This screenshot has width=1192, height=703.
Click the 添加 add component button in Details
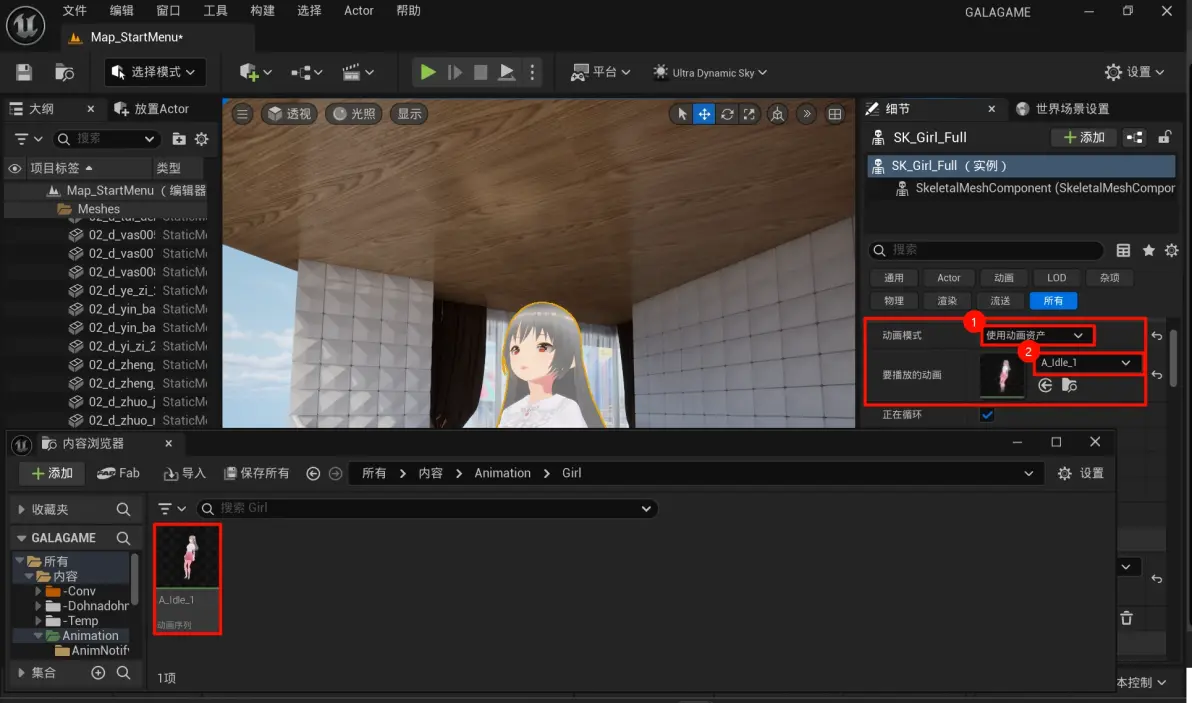(1083, 137)
